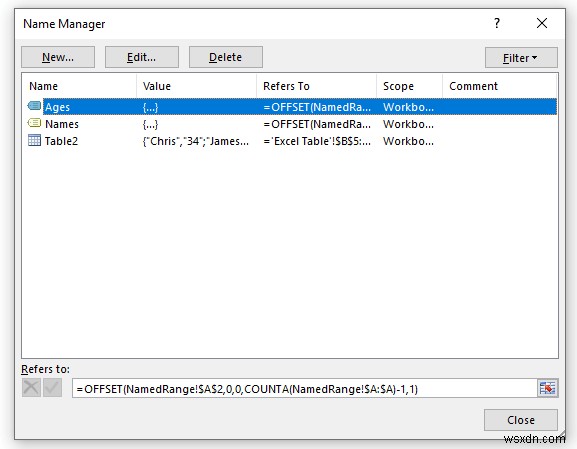Click the Table2 table icon
The width and height of the screenshot is (577, 449).
point(34,140)
